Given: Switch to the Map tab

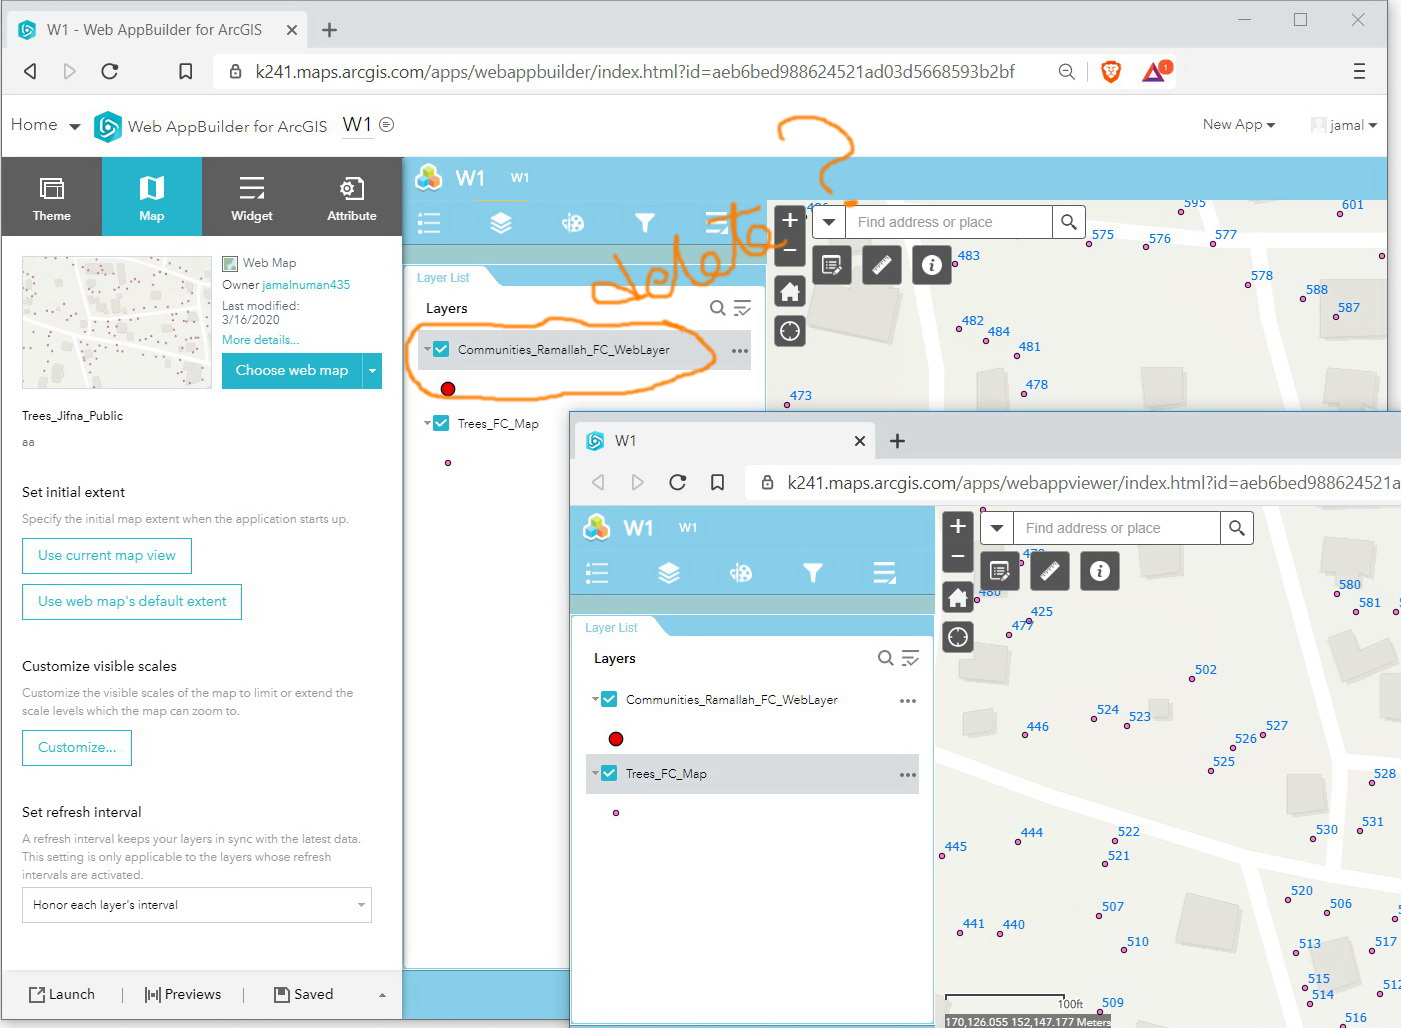Looking at the screenshot, I should [152, 197].
